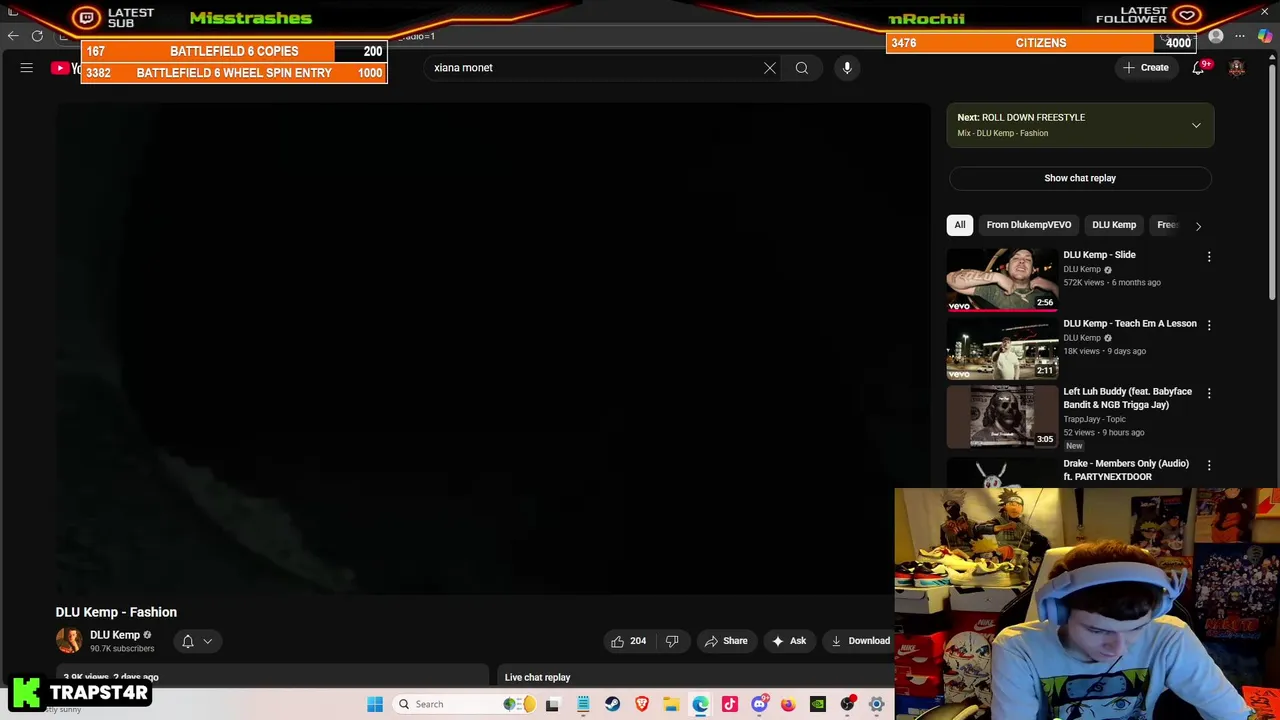
Task: Click the 'DLU Kemp - Fashion' video title
Action: (x=116, y=612)
